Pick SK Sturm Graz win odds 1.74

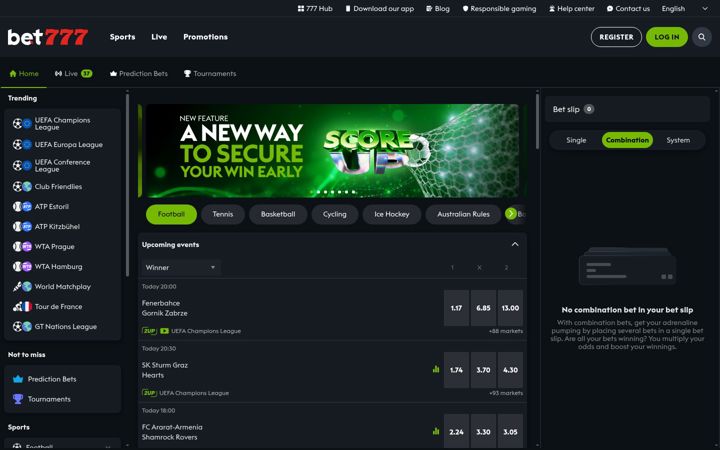click(x=456, y=370)
